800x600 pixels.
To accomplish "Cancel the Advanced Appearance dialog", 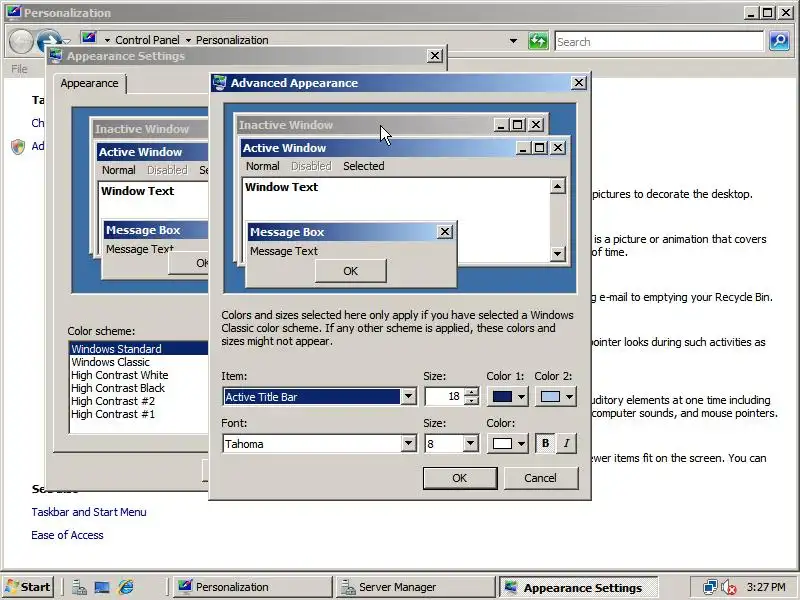I will pyautogui.click(x=541, y=478).
